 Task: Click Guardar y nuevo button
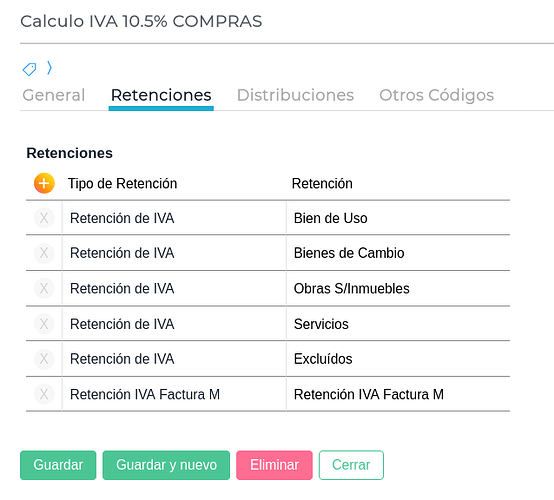point(166,465)
